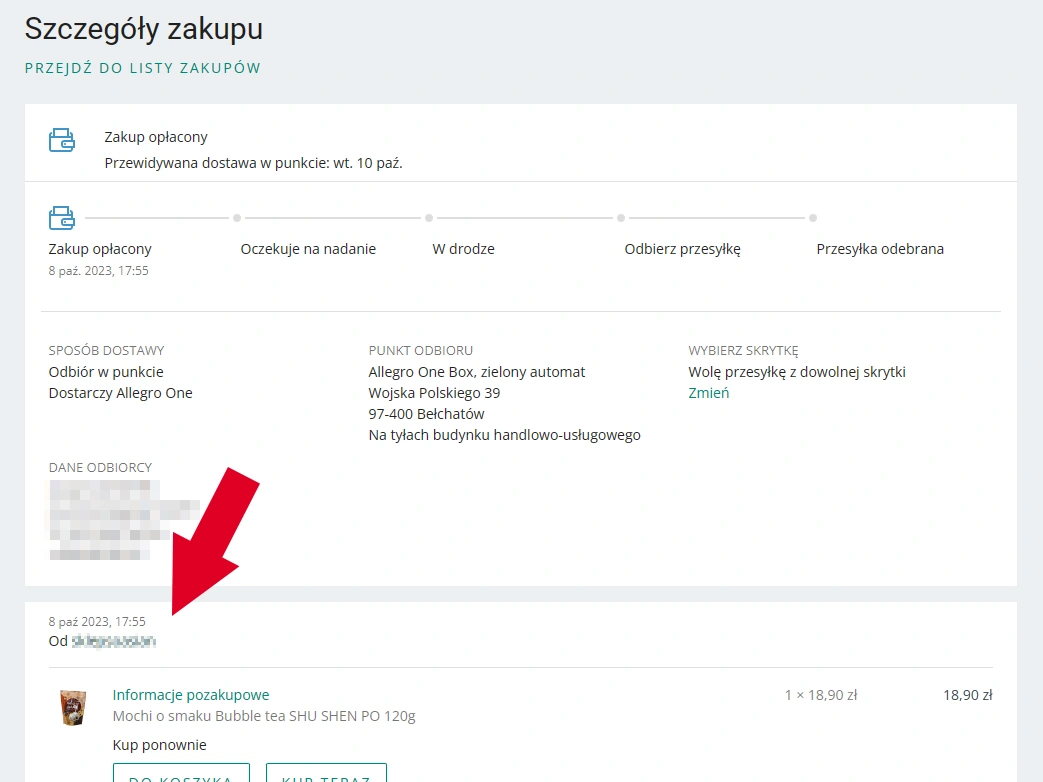Click the wallet icon beside Zakup opłacony header
Viewport: 1043px width, 782px height.
coord(62,140)
